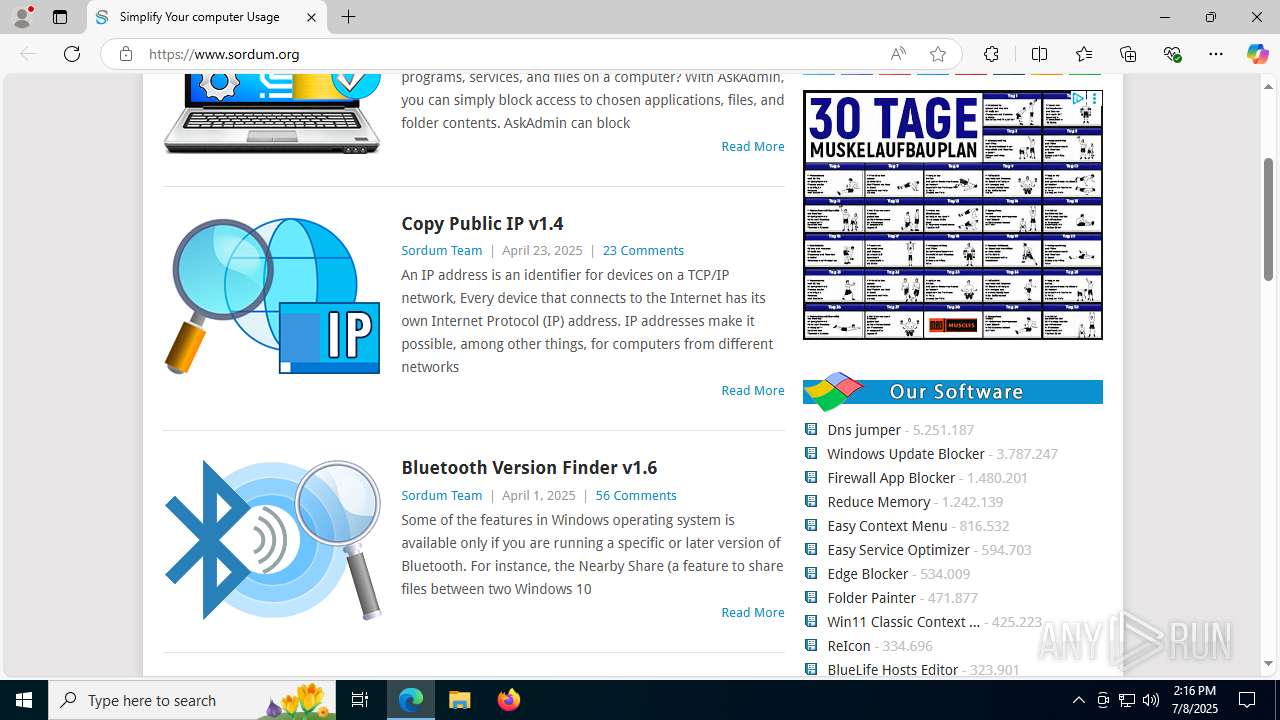Open the 23 Comments link
This screenshot has width=1280, height=720.
pyautogui.click(x=643, y=250)
